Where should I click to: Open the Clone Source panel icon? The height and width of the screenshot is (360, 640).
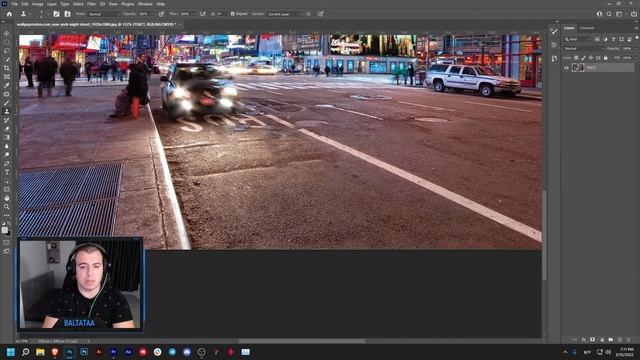[67, 14]
